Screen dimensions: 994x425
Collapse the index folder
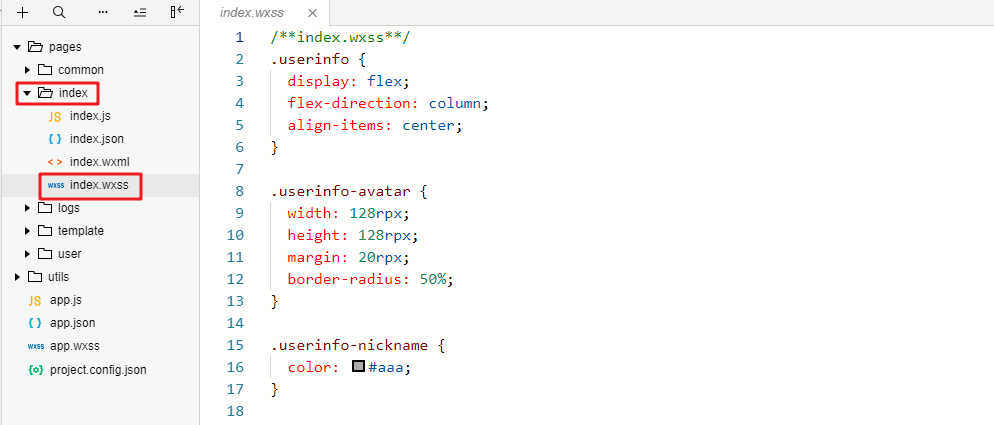[x=29, y=93]
